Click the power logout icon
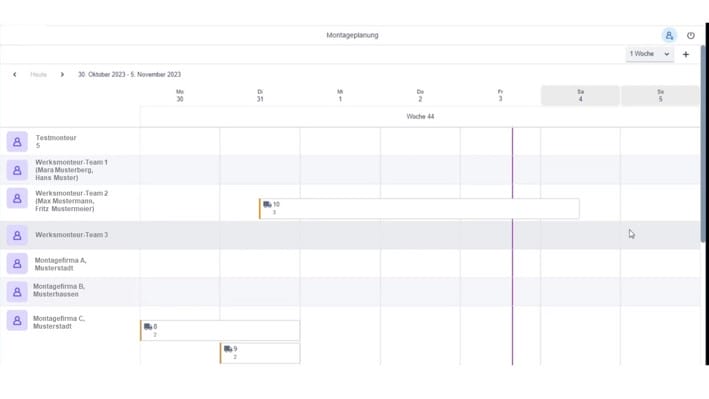 click(690, 35)
